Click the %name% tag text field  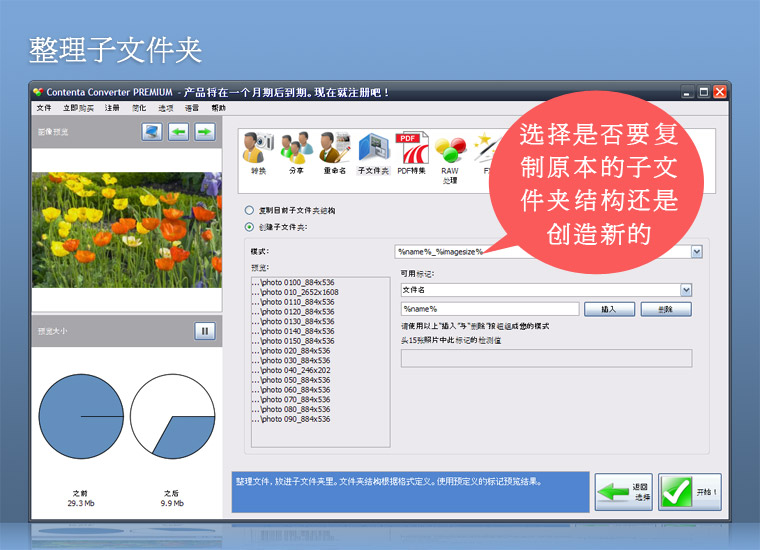[489, 310]
